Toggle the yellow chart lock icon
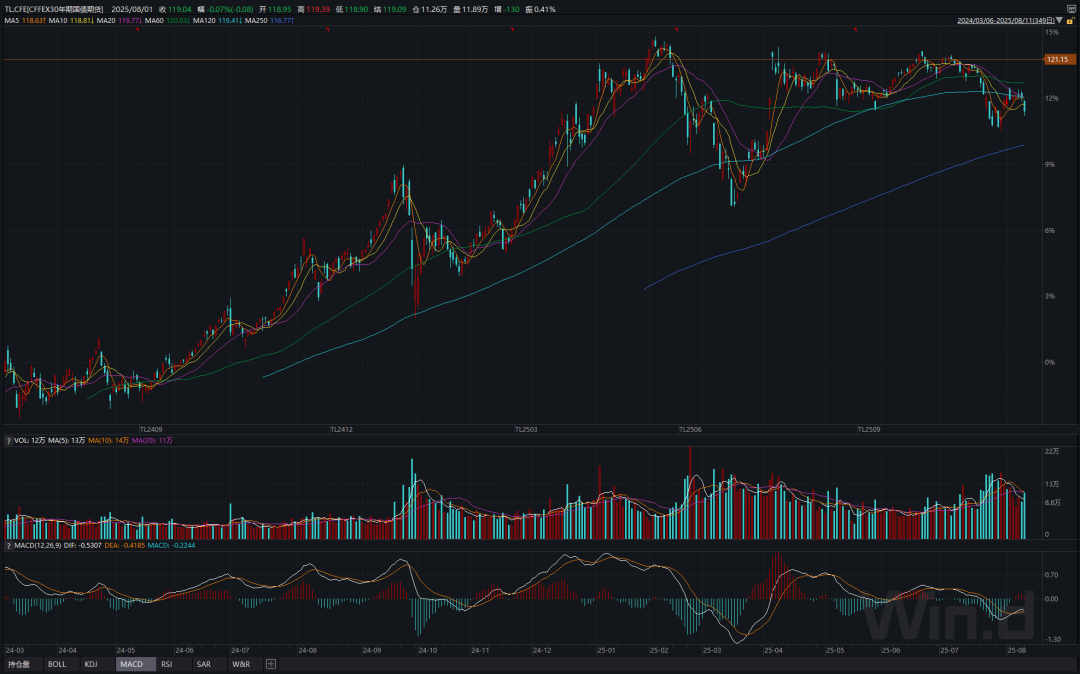The image size is (1080, 674). [1070, 21]
